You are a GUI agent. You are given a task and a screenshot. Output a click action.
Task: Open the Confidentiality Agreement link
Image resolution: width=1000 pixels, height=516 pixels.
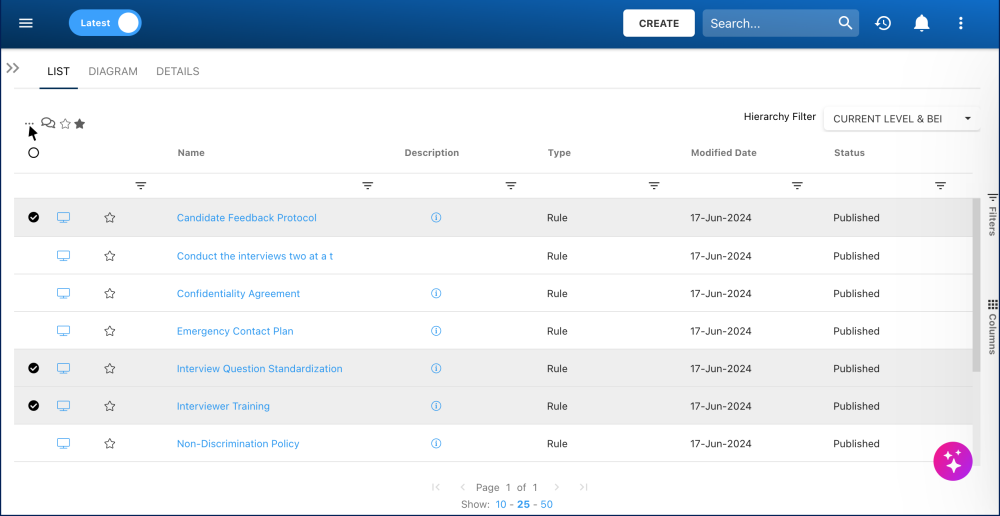tap(239, 293)
